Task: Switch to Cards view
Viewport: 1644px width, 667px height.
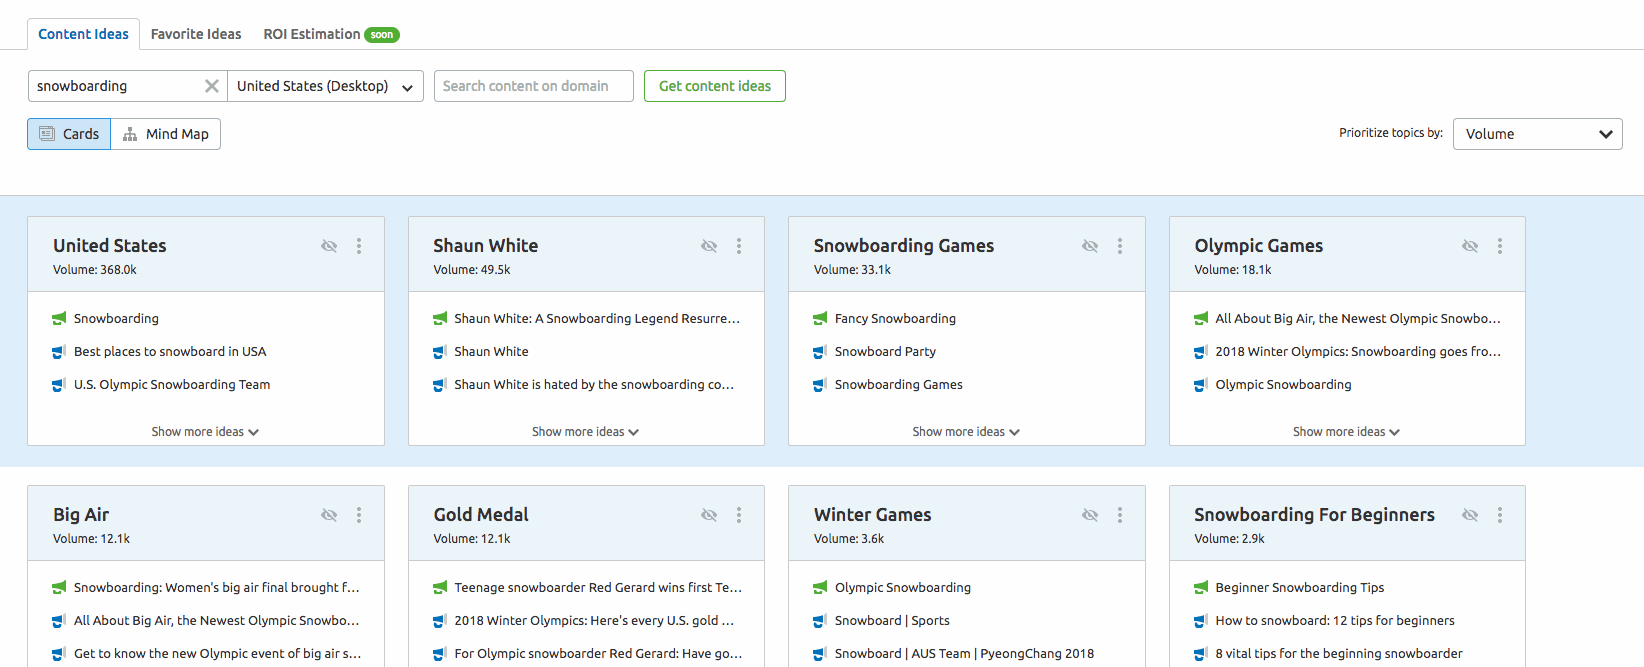Action: point(69,134)
